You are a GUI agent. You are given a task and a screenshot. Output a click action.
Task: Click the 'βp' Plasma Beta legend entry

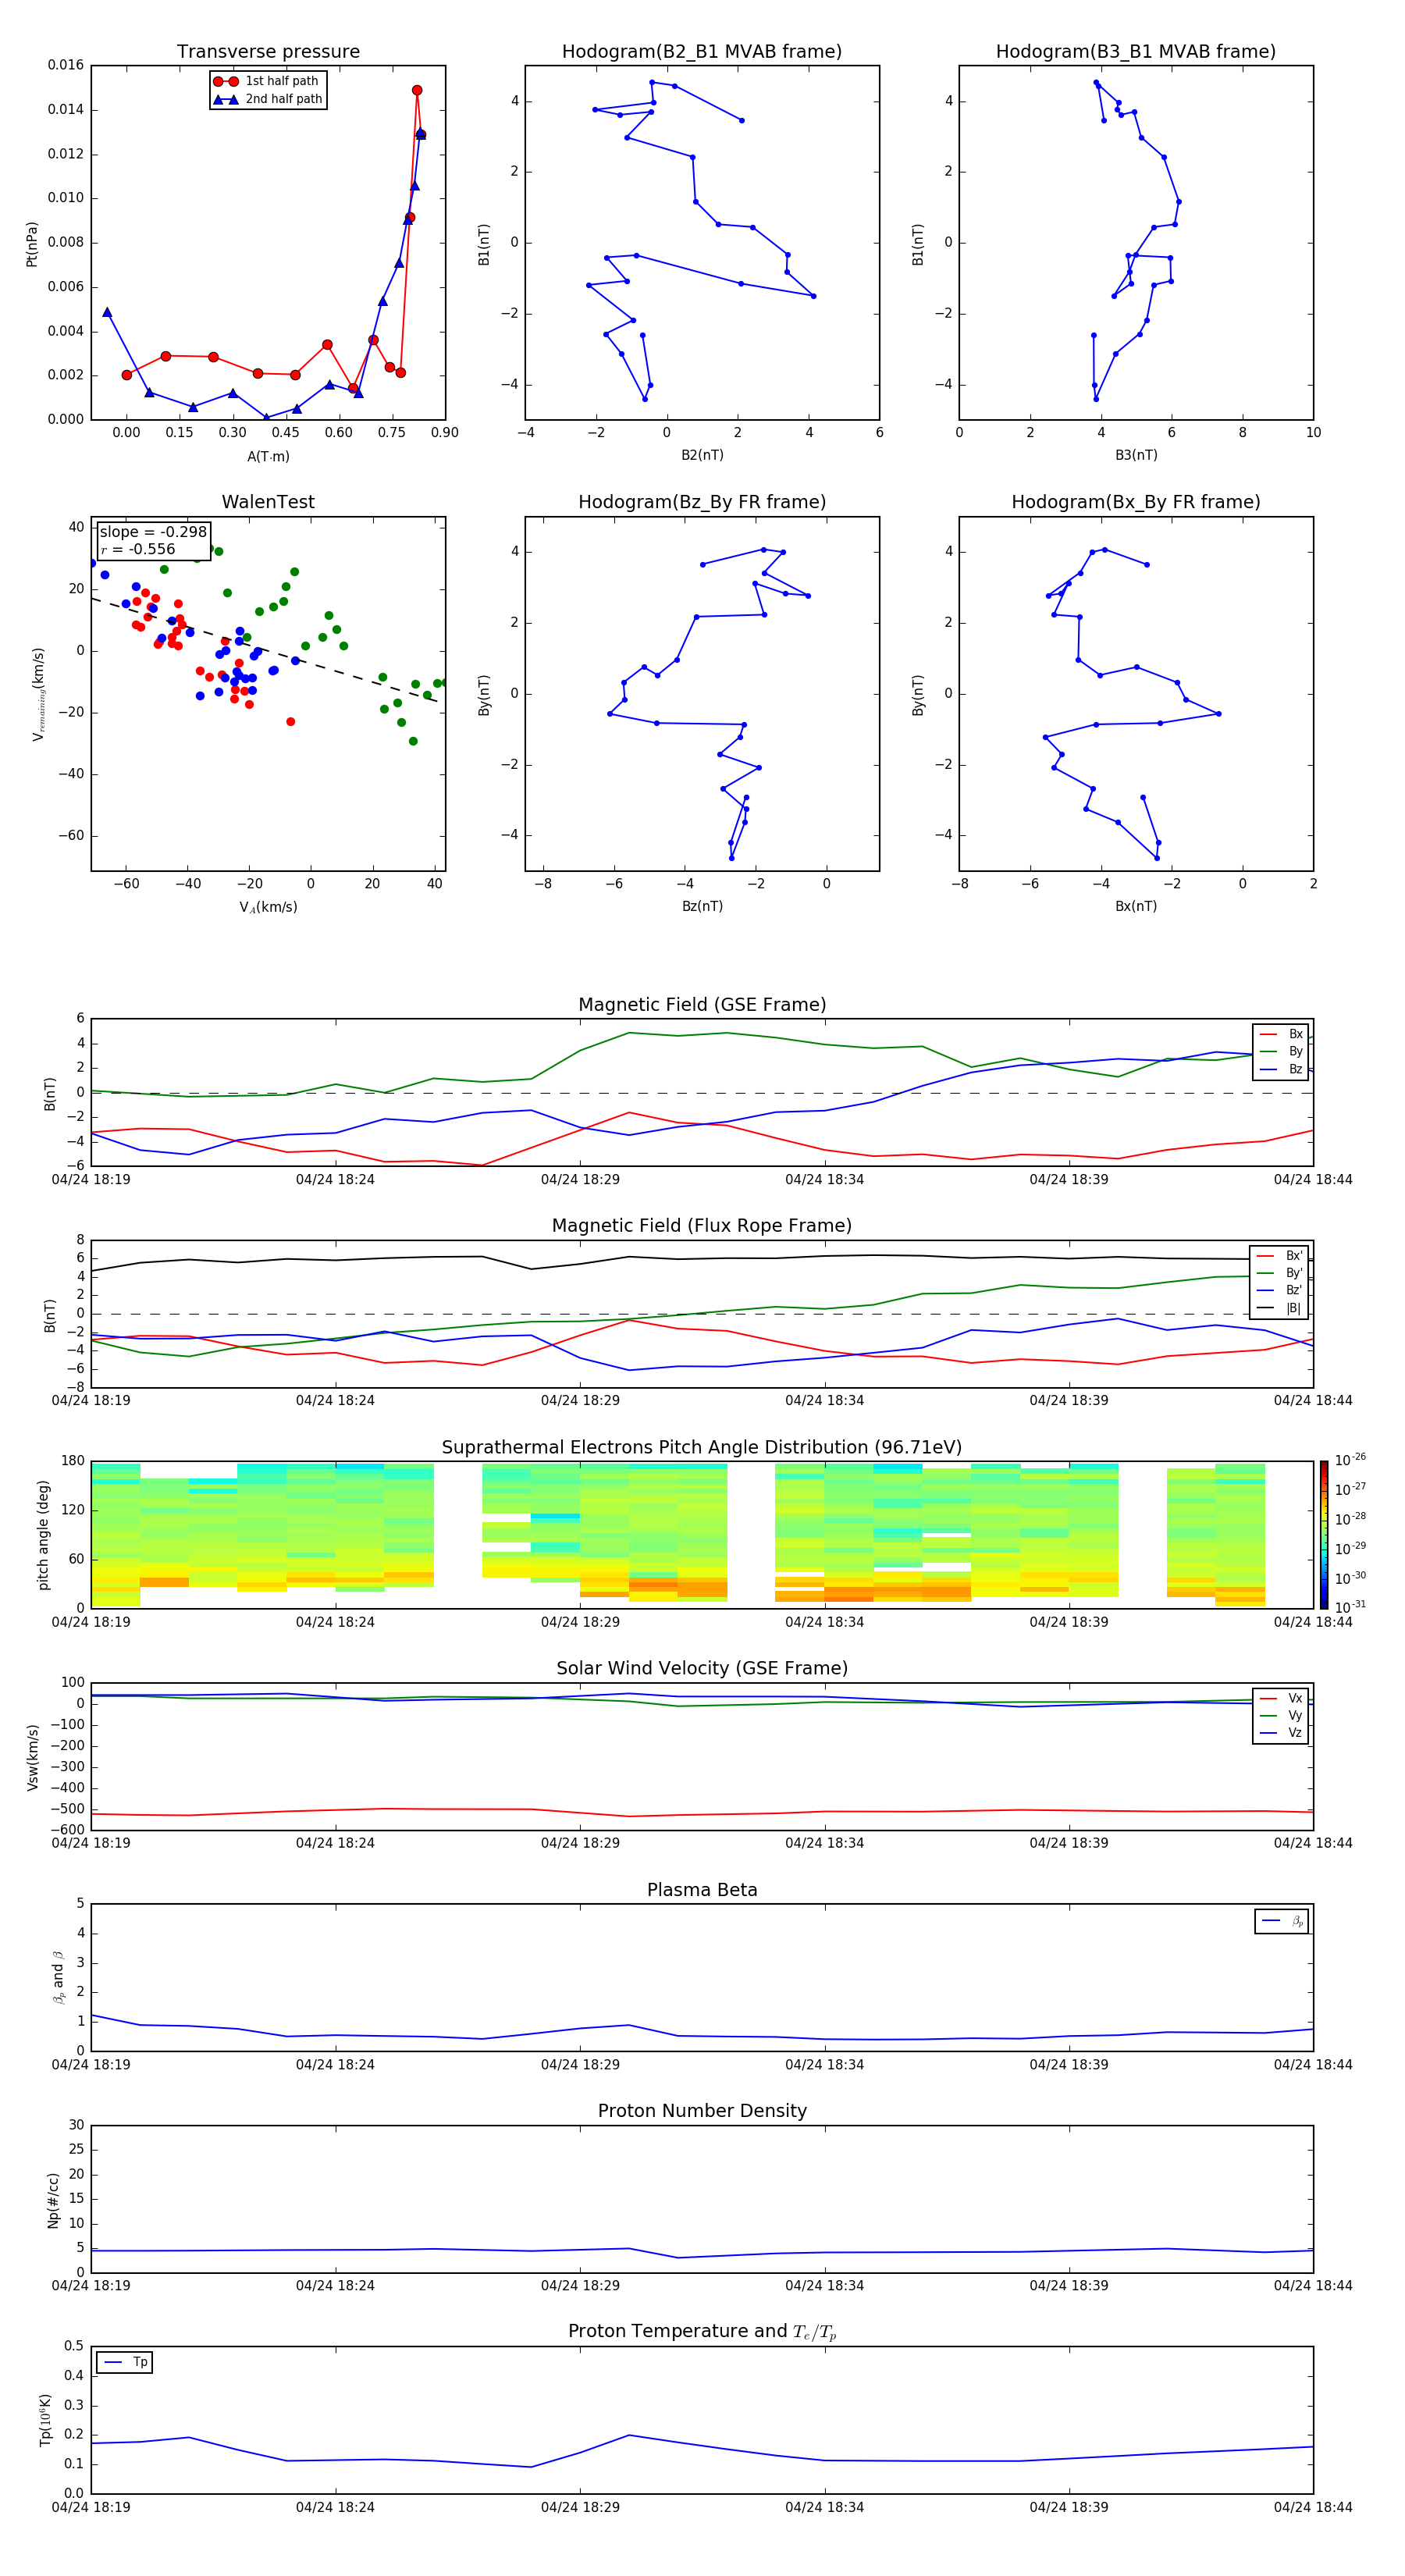[x=1282, y=1921]
